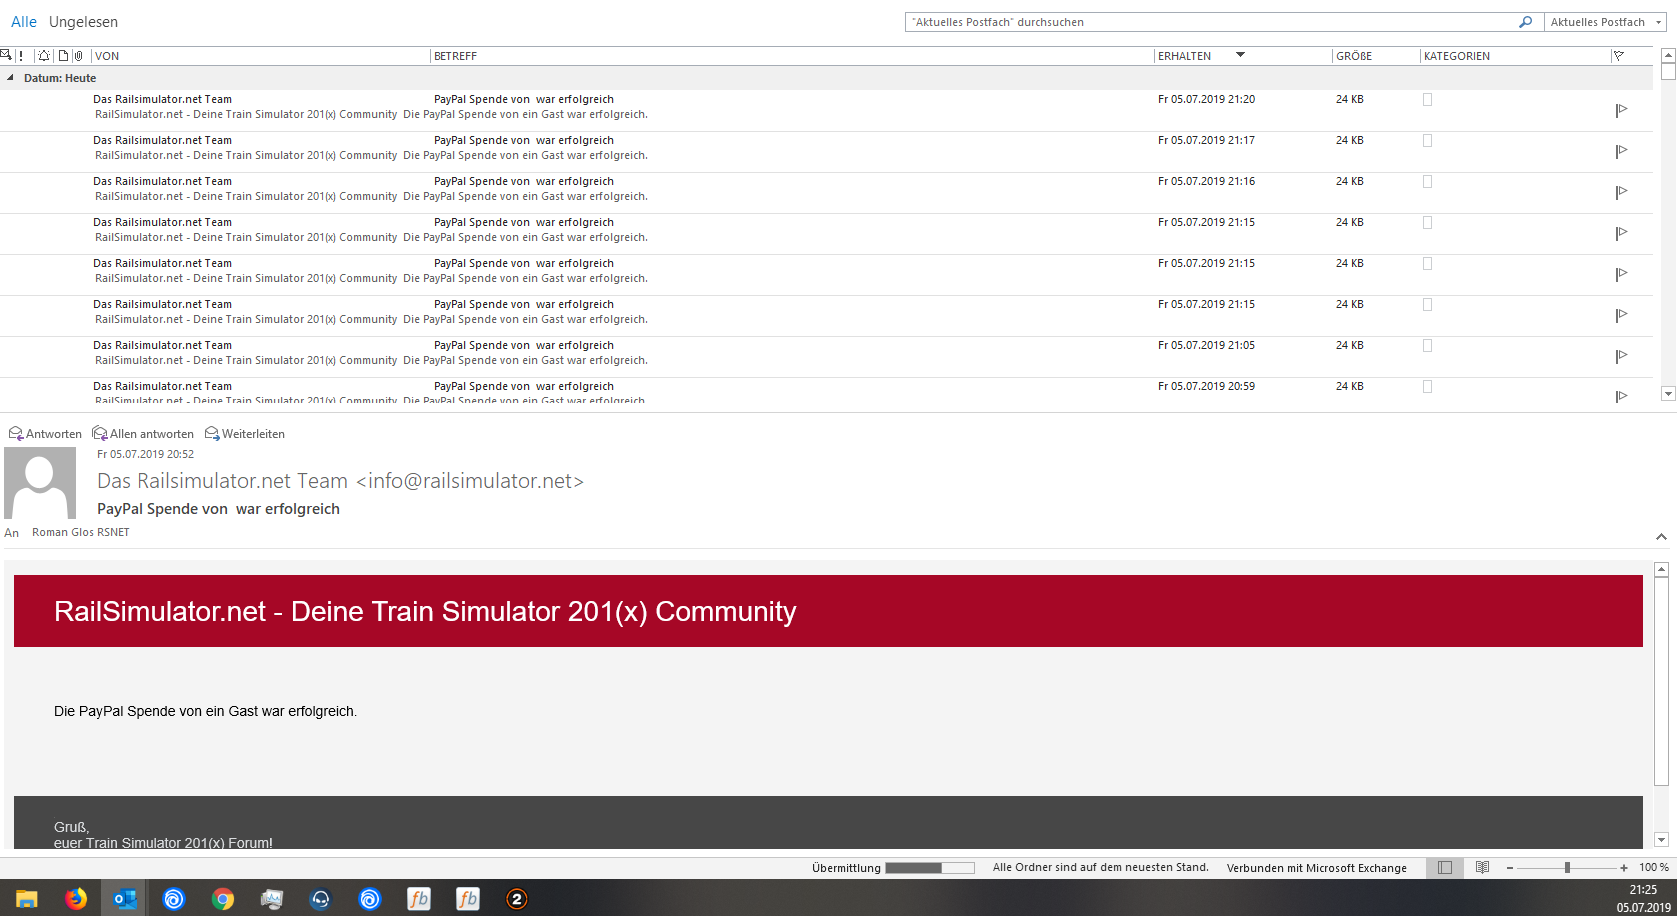The height and width of the screenshot is (916, 1677).
Task: Switch to reading view in status bar
Action: [x=1483, y=868]
